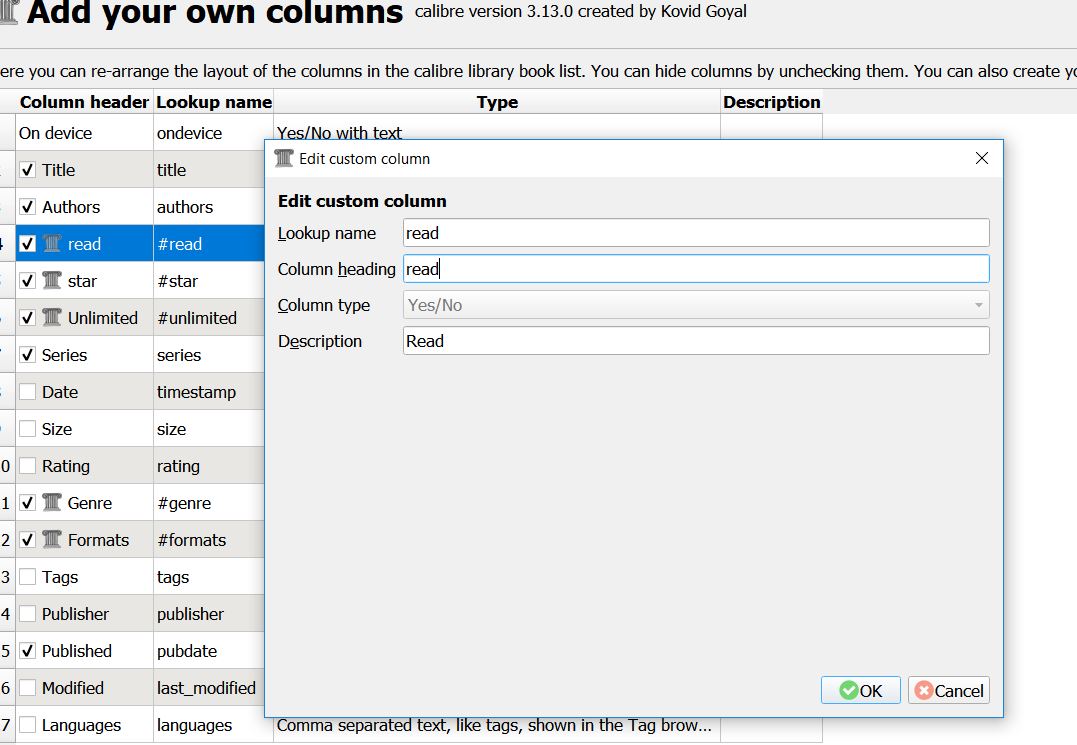Screen dimensions: 1077x745
Task: Uncheck the Authors column checkbox
Action: pyautogui.click(x=27, y=207)
